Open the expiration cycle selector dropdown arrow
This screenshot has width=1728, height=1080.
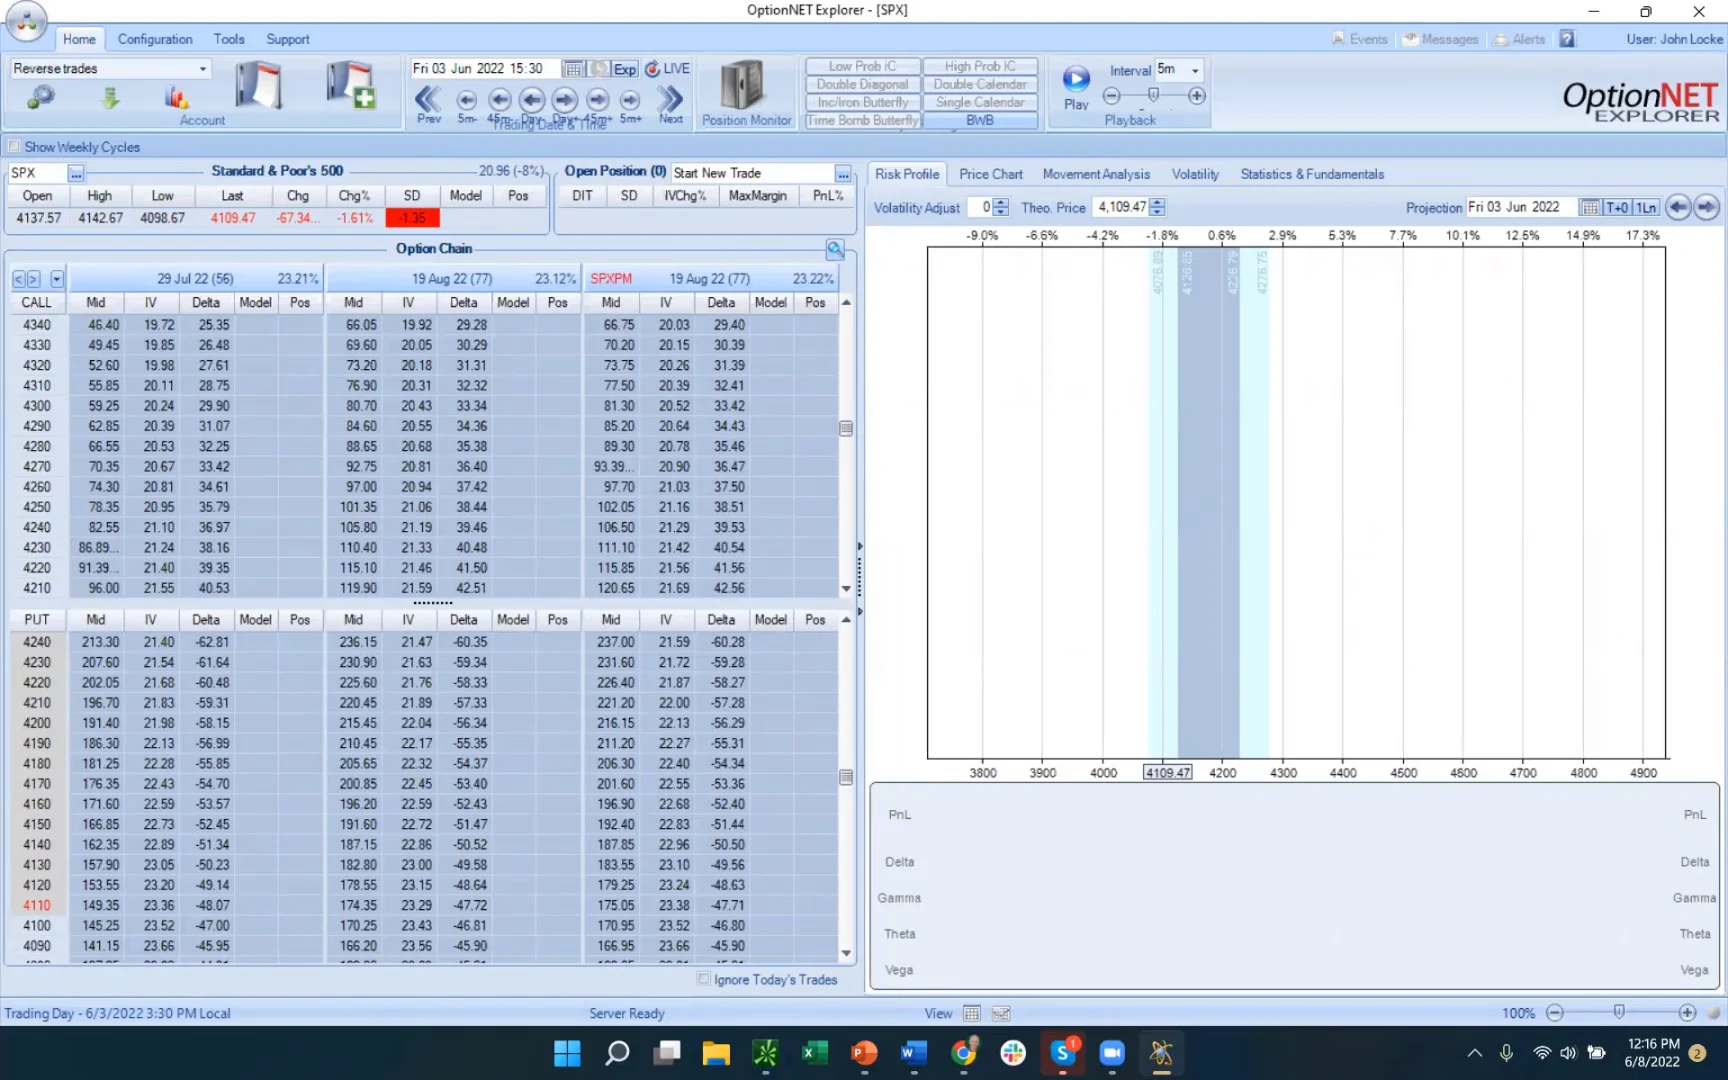pos(57,279)
